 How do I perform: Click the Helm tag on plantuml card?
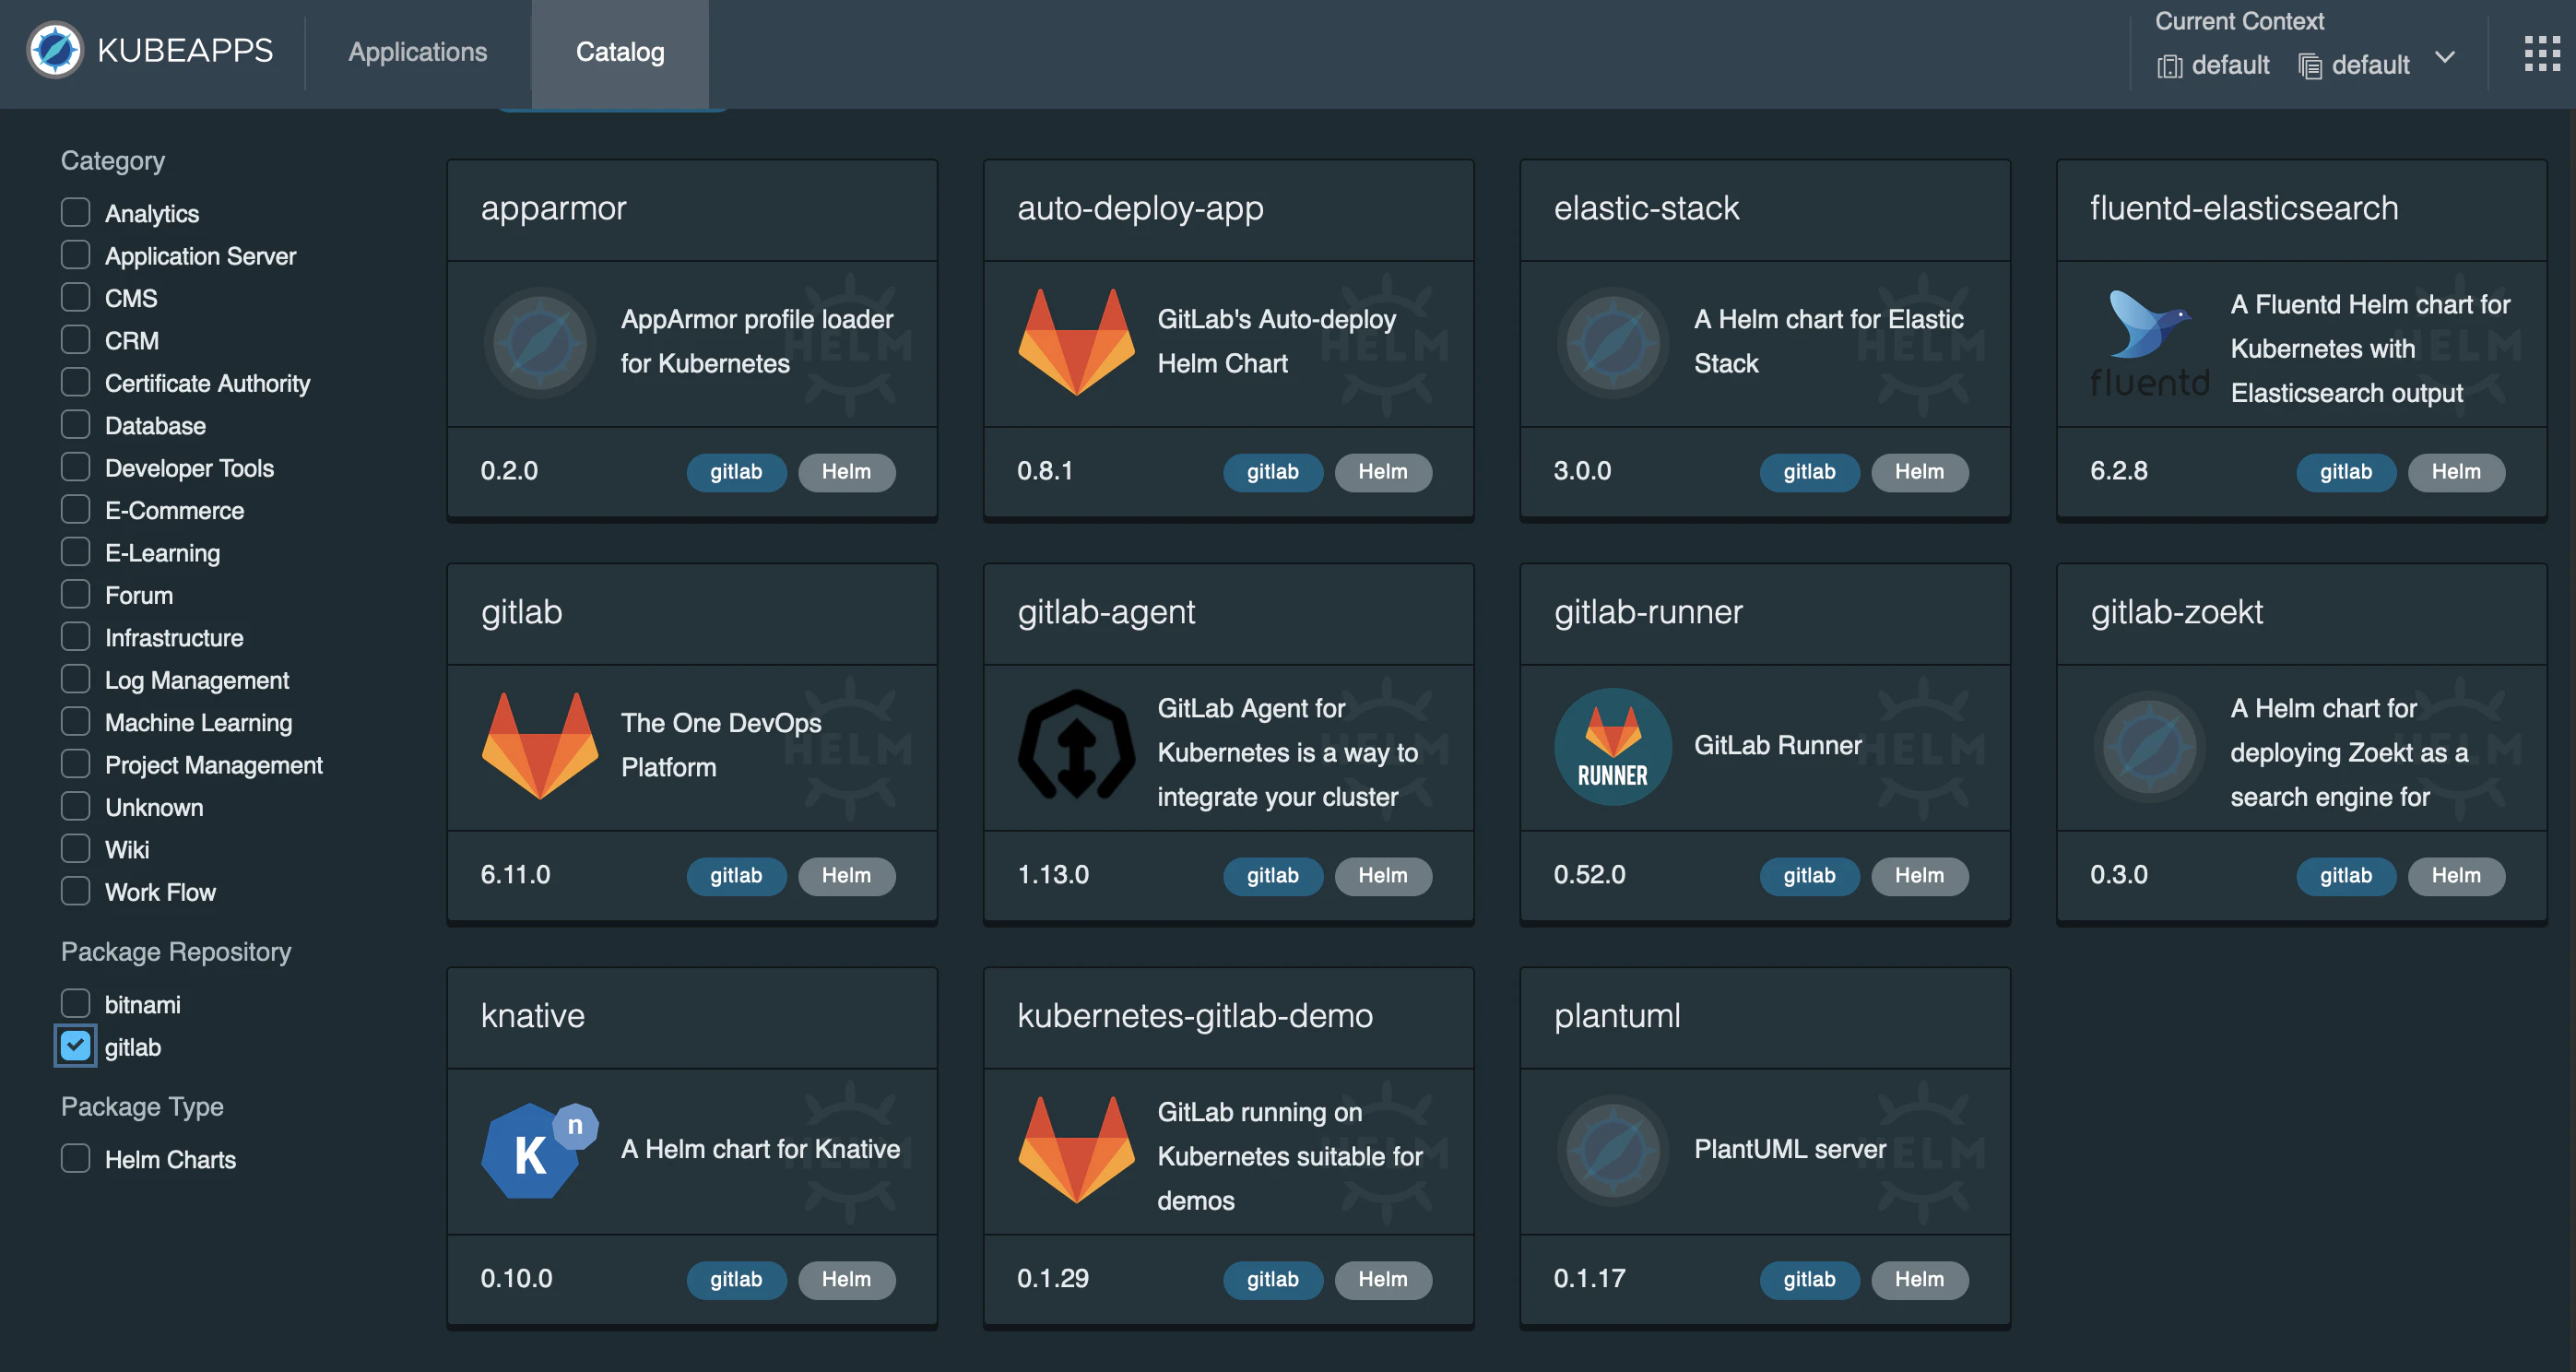tap(1919, 1280)
